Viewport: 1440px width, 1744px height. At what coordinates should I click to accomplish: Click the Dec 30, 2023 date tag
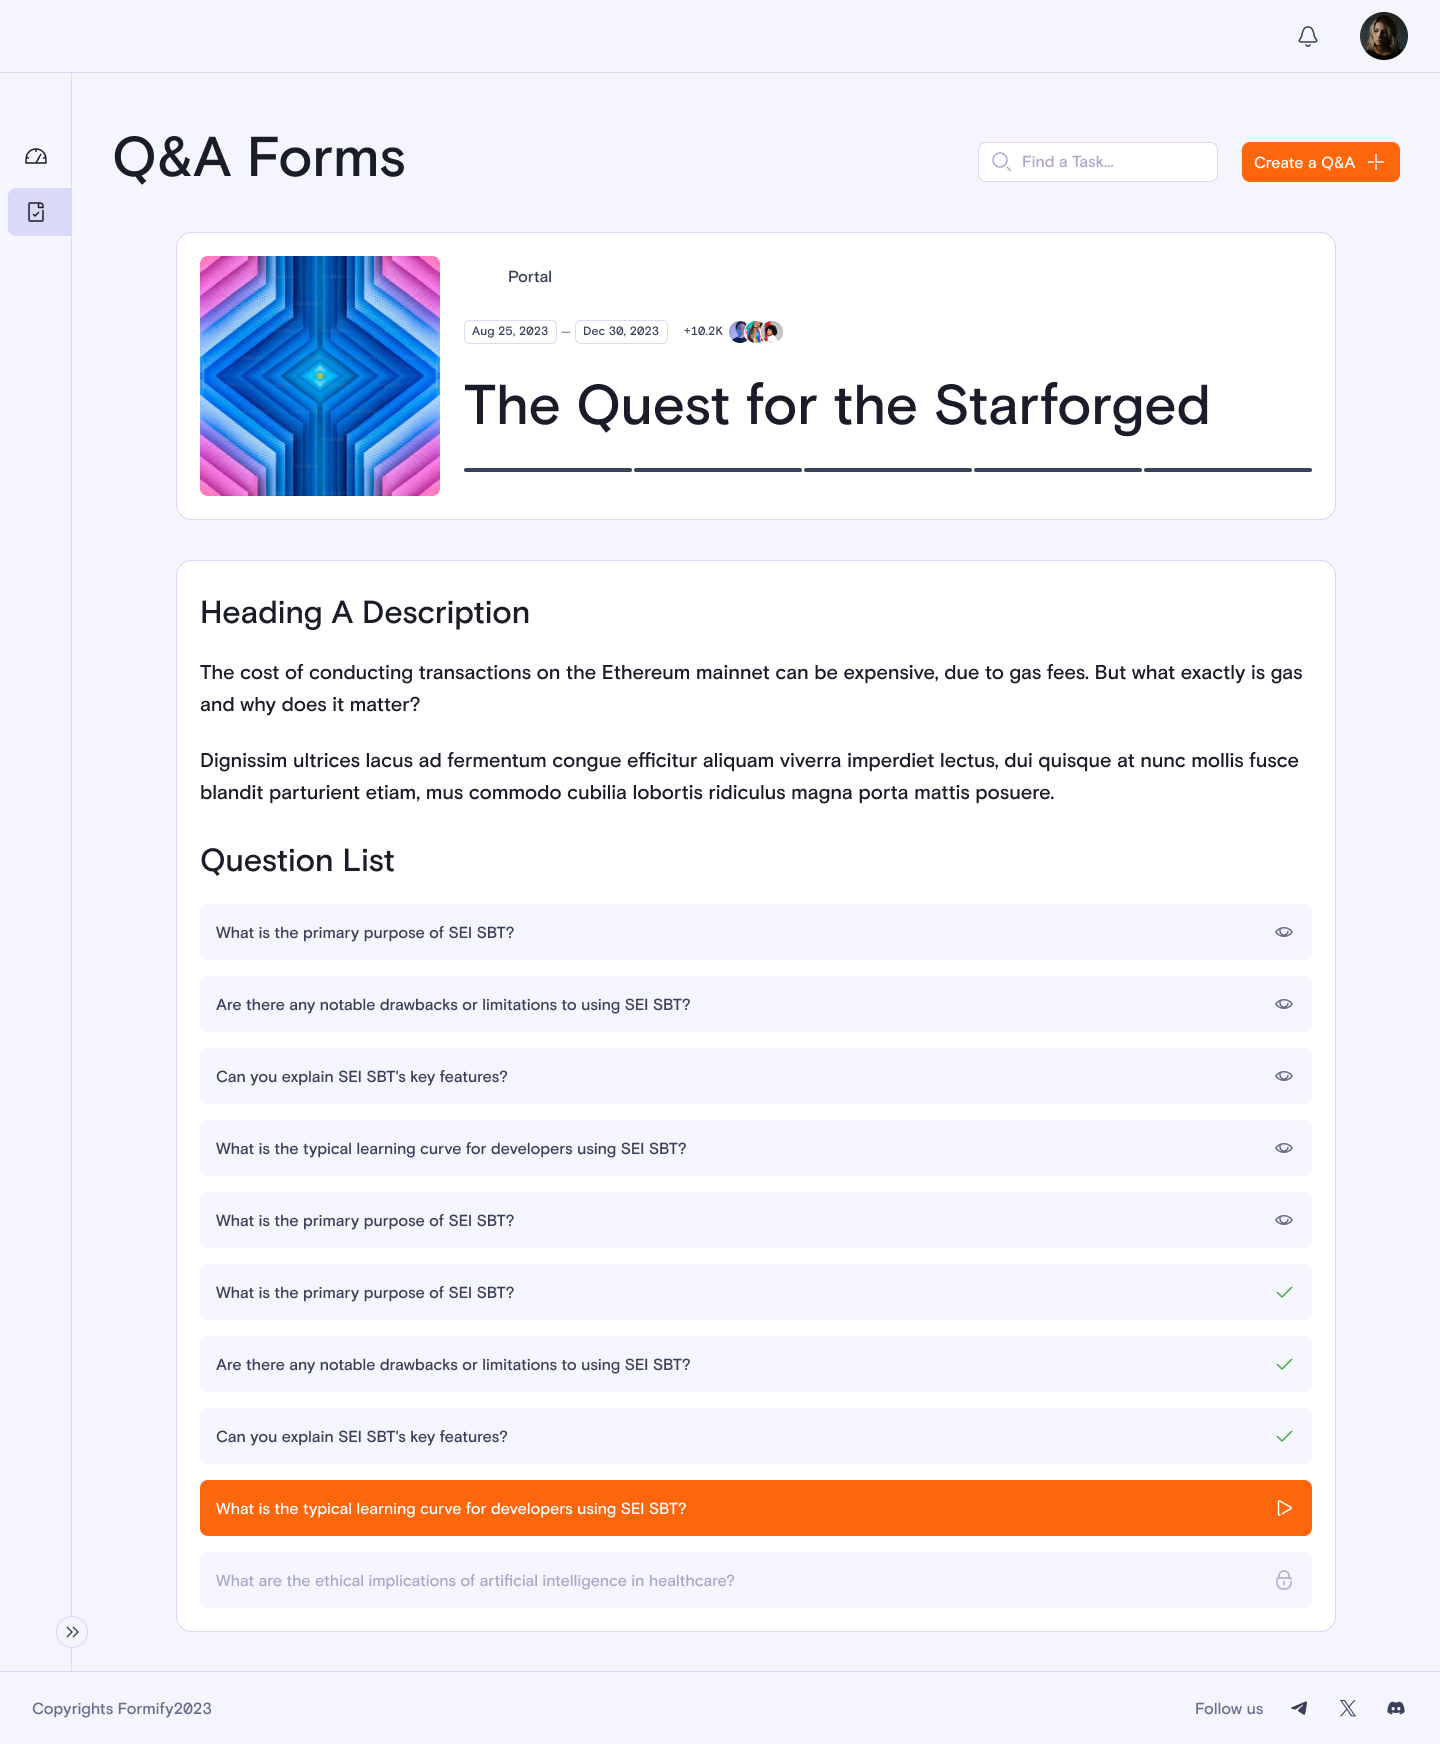(621, 331)
